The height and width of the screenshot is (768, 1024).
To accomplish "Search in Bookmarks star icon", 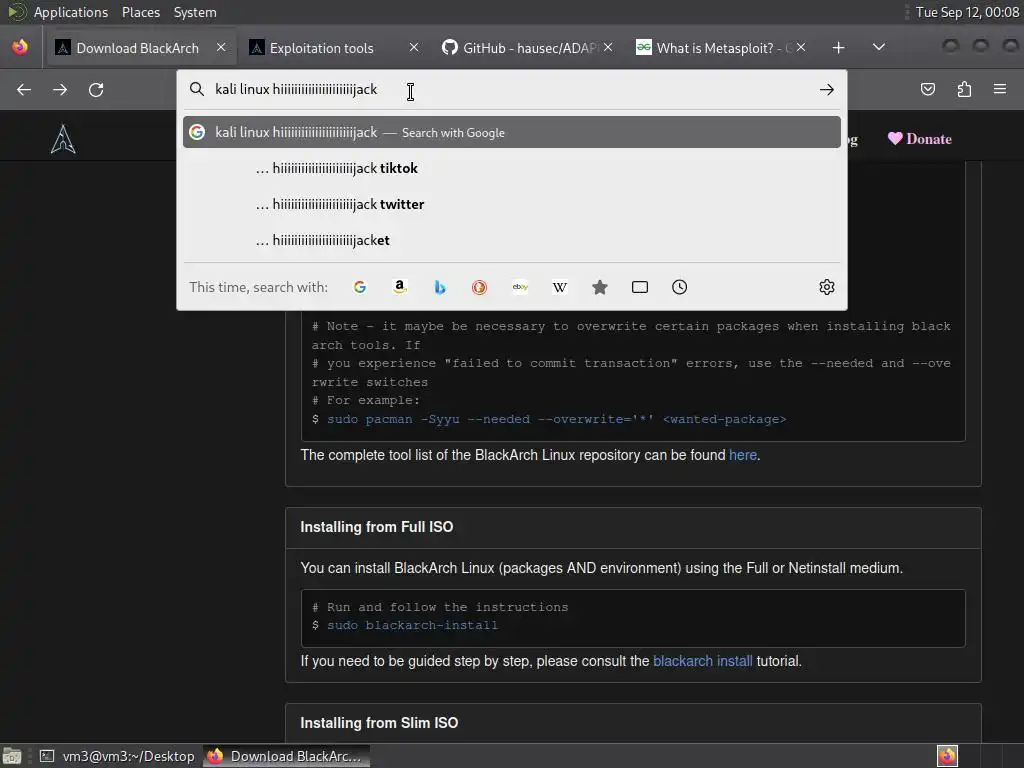I will click(x=600, y=287).
